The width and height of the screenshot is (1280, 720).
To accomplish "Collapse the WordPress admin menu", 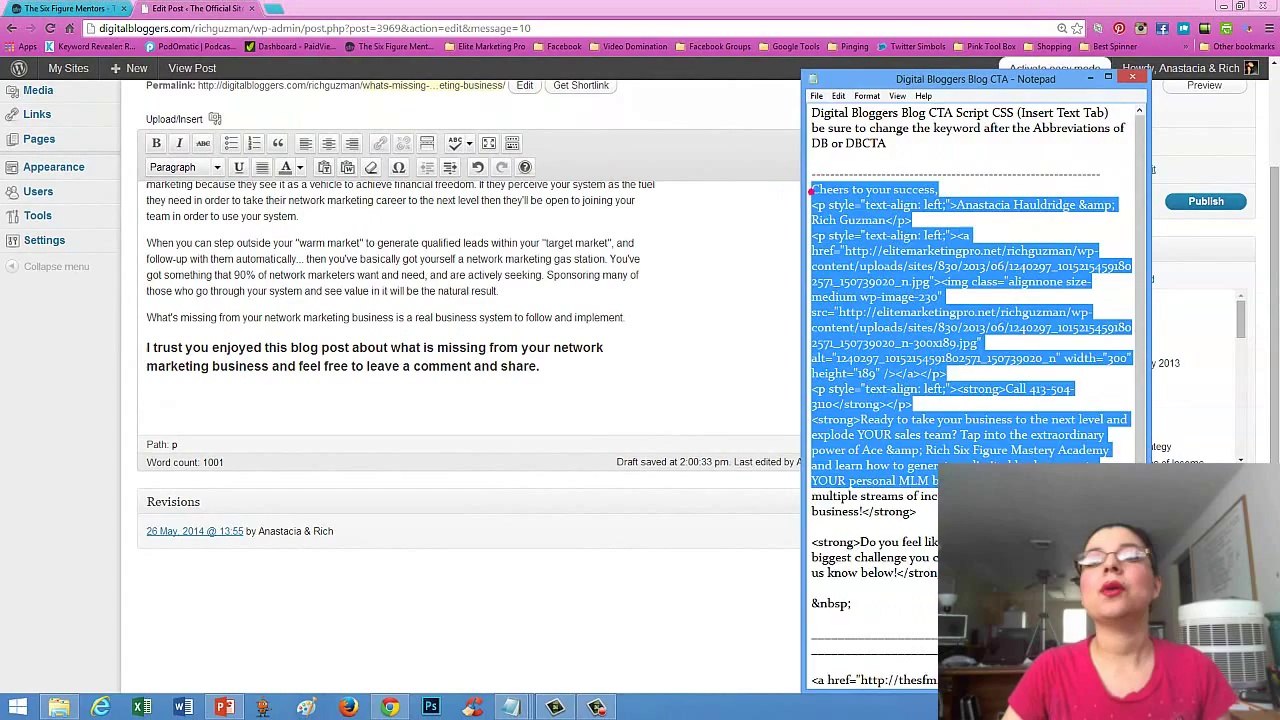I will [48, 266].
